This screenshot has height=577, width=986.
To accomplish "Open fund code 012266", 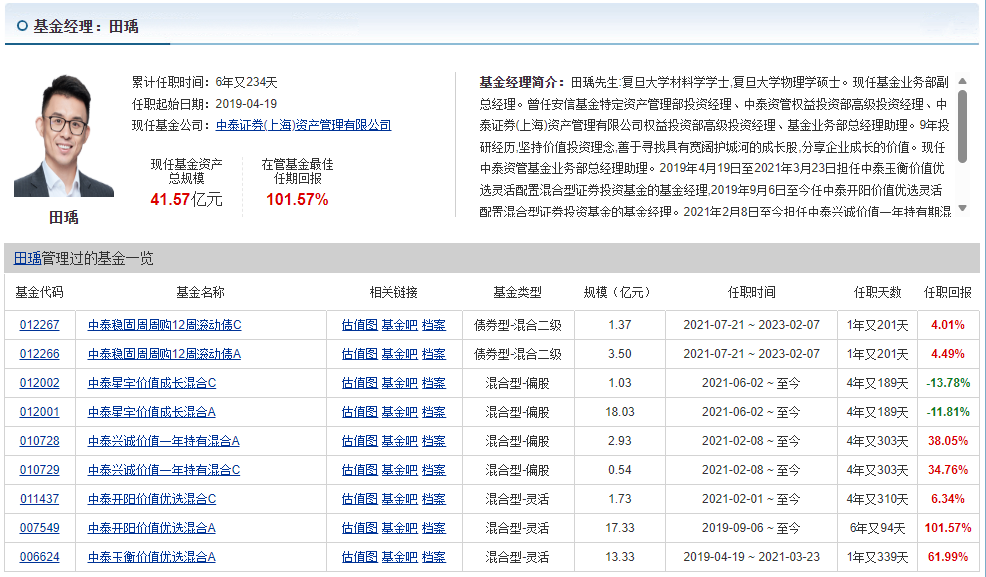I will (x=40, y=354).
